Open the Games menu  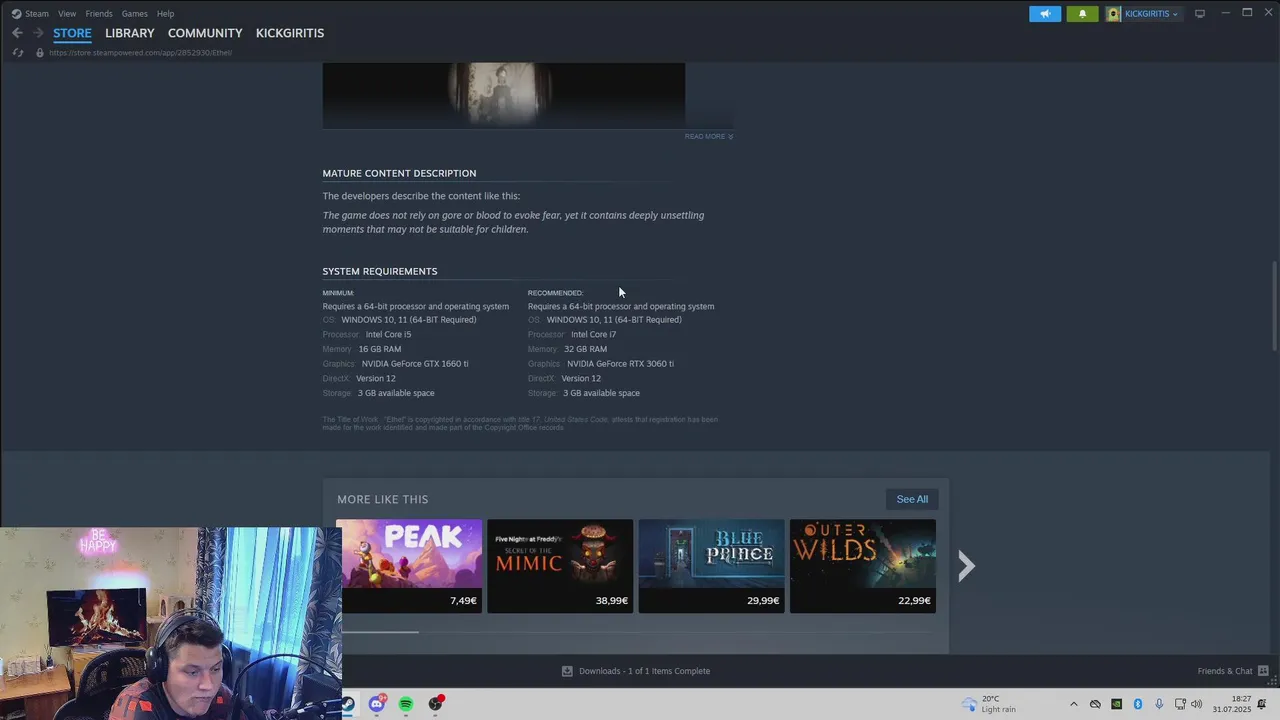coord(135,14)
